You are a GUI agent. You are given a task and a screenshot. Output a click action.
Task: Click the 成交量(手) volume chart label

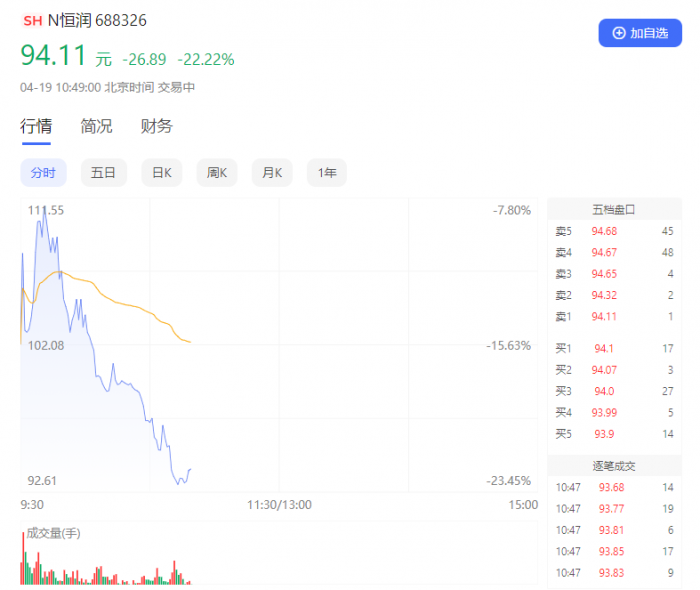(x=53, y=533)
